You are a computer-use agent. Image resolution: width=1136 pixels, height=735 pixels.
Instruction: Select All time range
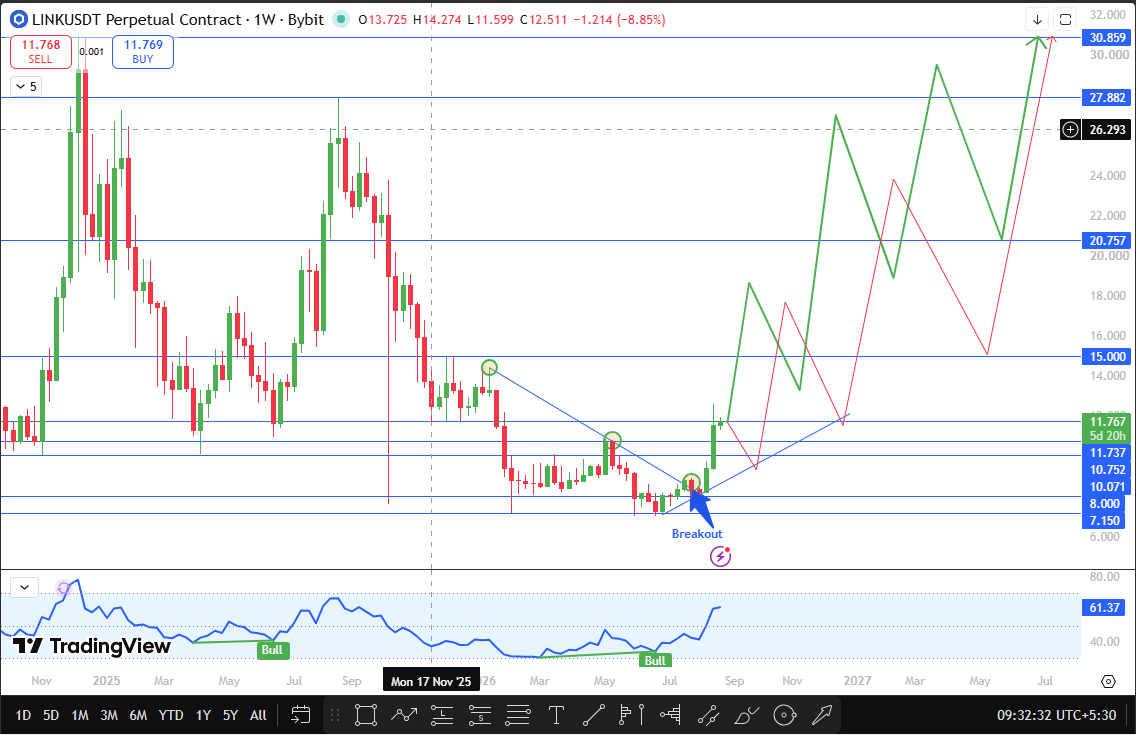coord(259,715)
